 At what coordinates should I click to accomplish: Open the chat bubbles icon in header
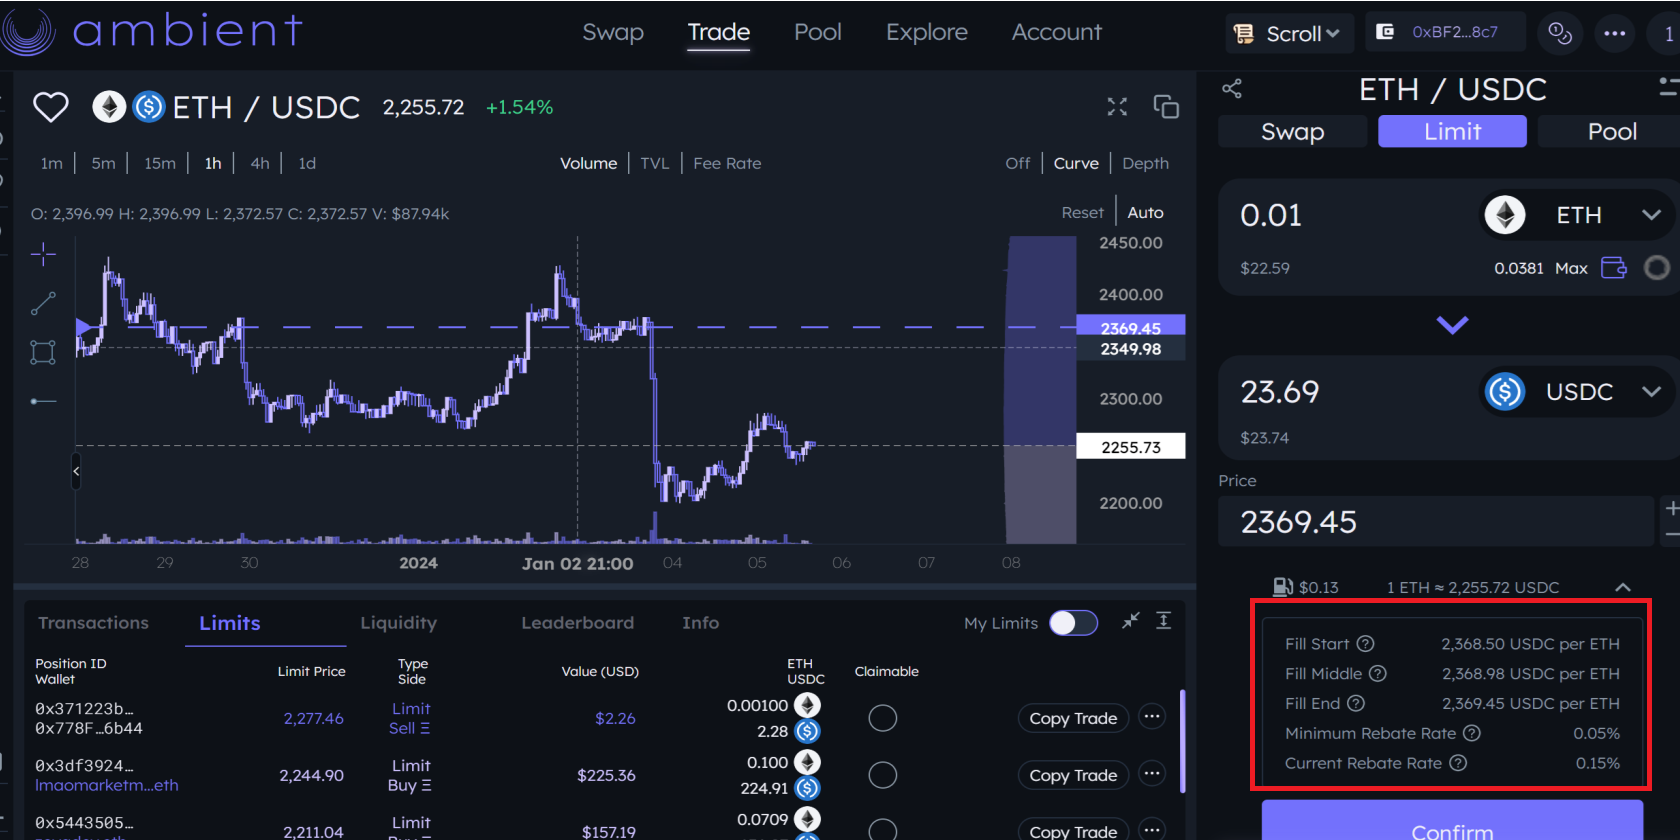[x=1560, y=33]
